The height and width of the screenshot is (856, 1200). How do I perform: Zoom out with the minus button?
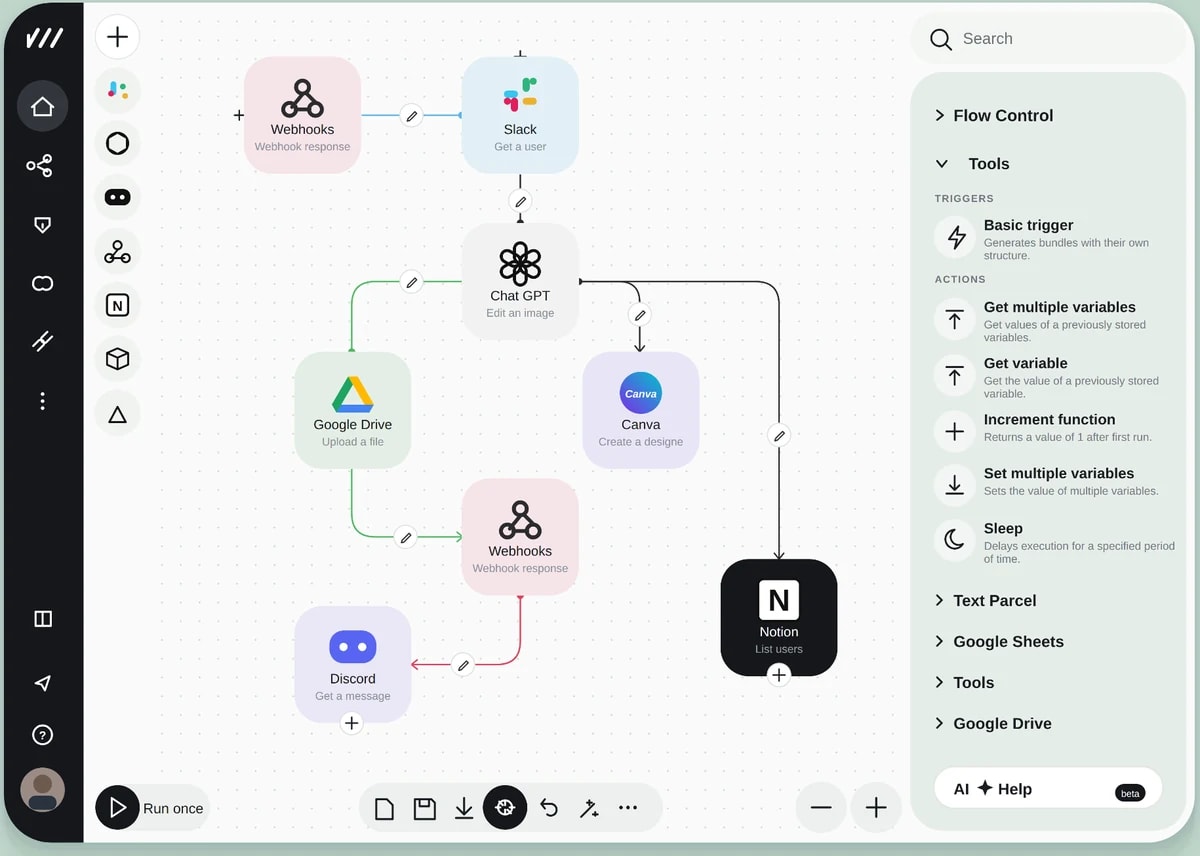(x=821, y=808)
